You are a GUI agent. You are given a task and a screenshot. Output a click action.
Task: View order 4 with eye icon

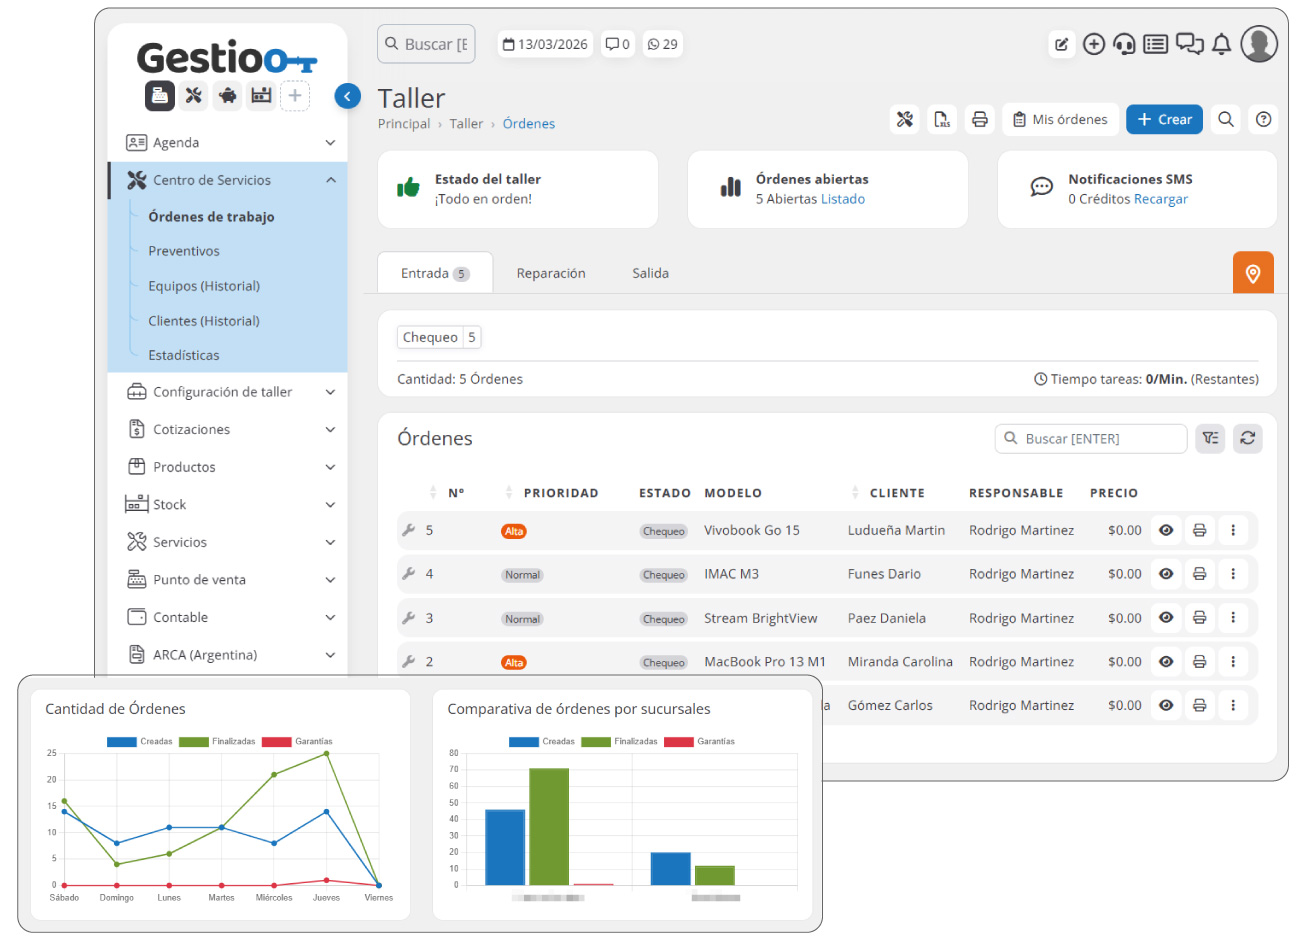1166,574
